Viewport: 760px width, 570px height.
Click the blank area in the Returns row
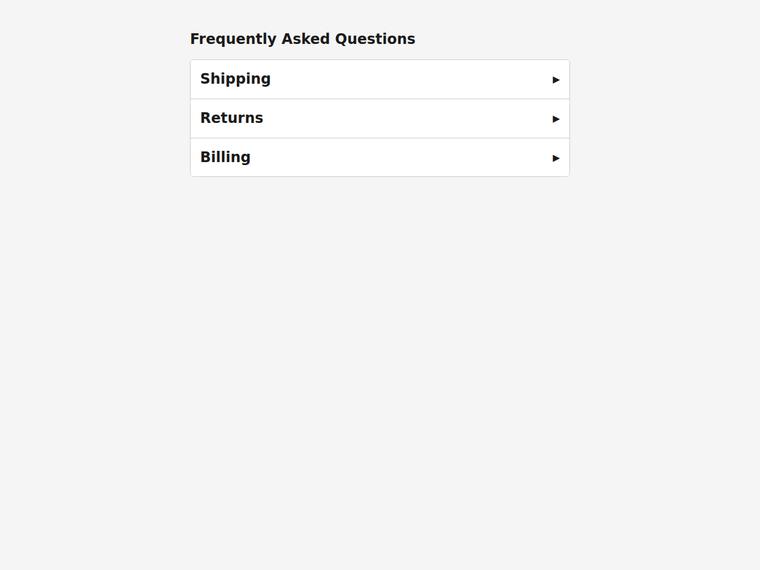(407, 119)
